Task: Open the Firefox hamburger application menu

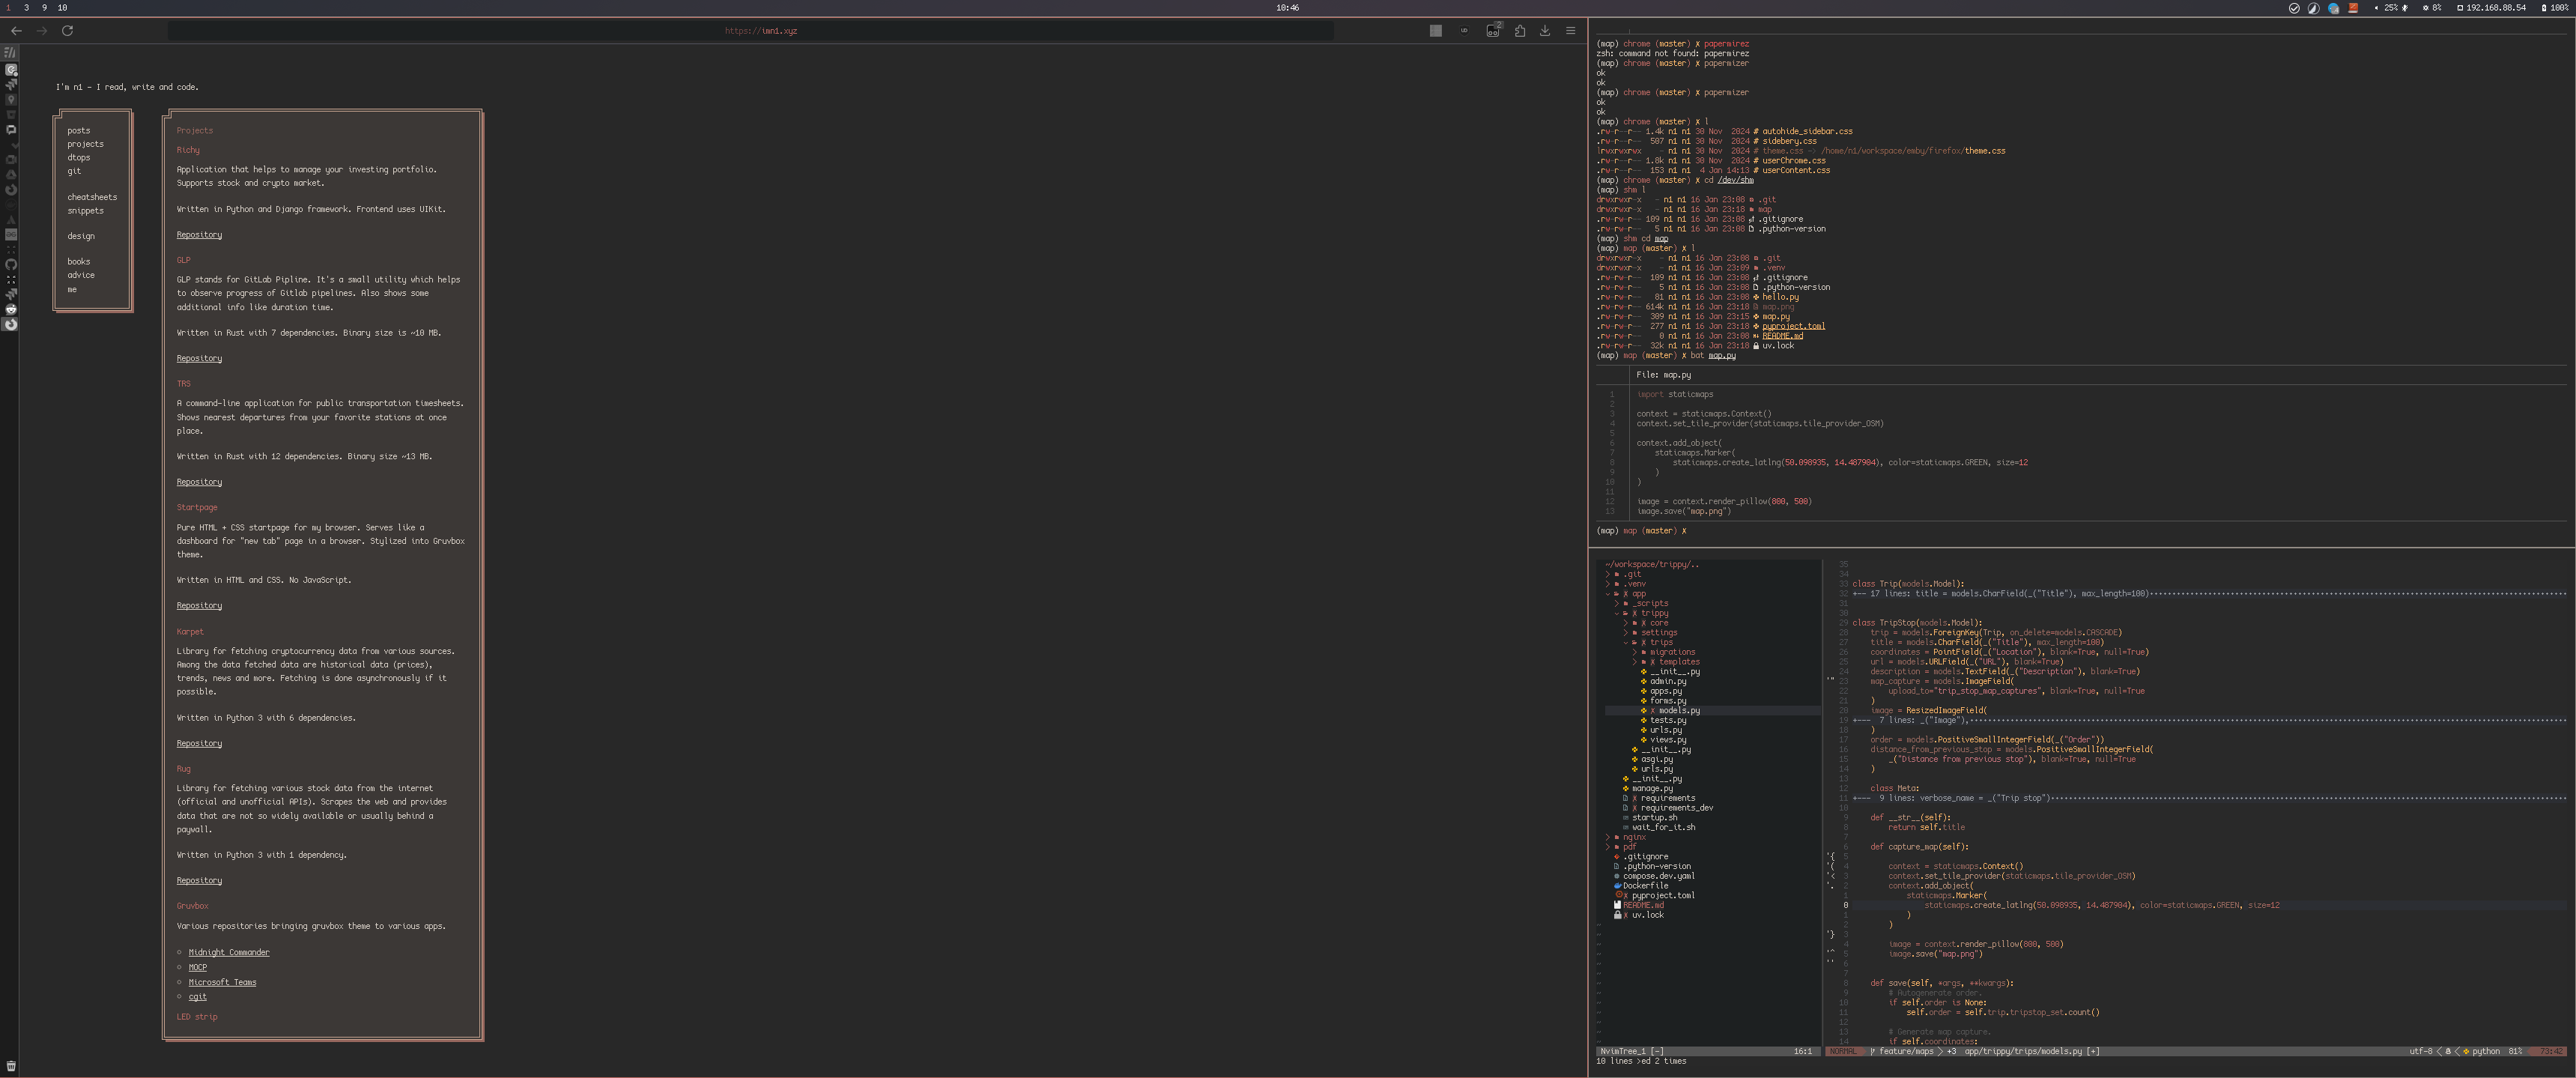Action: 1571,31
